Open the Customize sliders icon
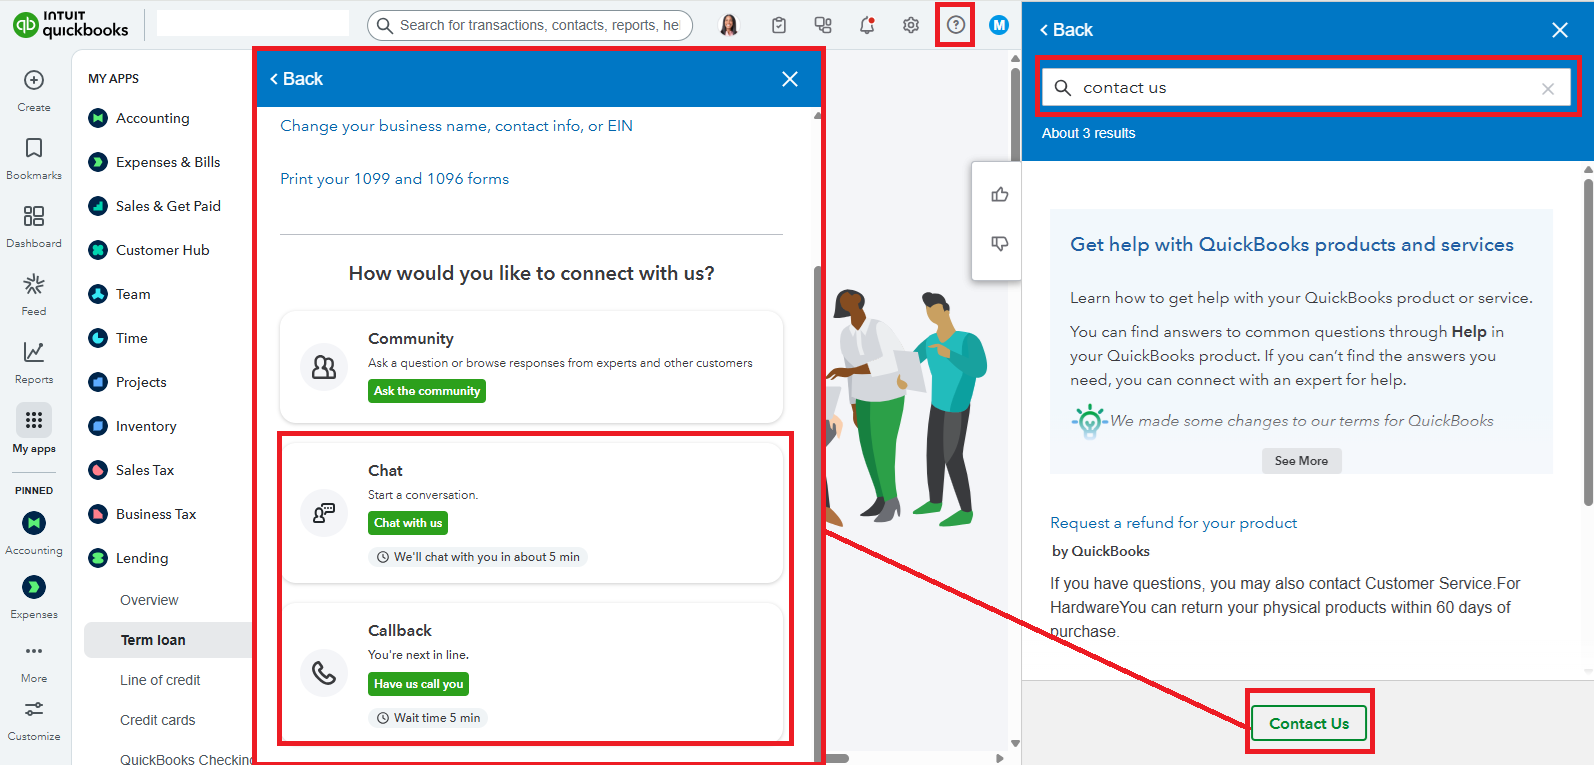This screenshot has height=765, width=1594. (34, 709)
